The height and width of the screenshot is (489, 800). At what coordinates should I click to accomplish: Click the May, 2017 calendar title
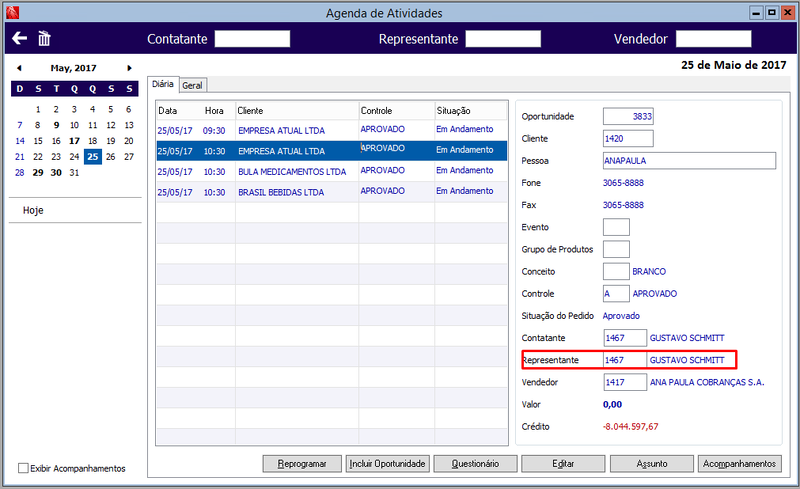click(73, 68)
